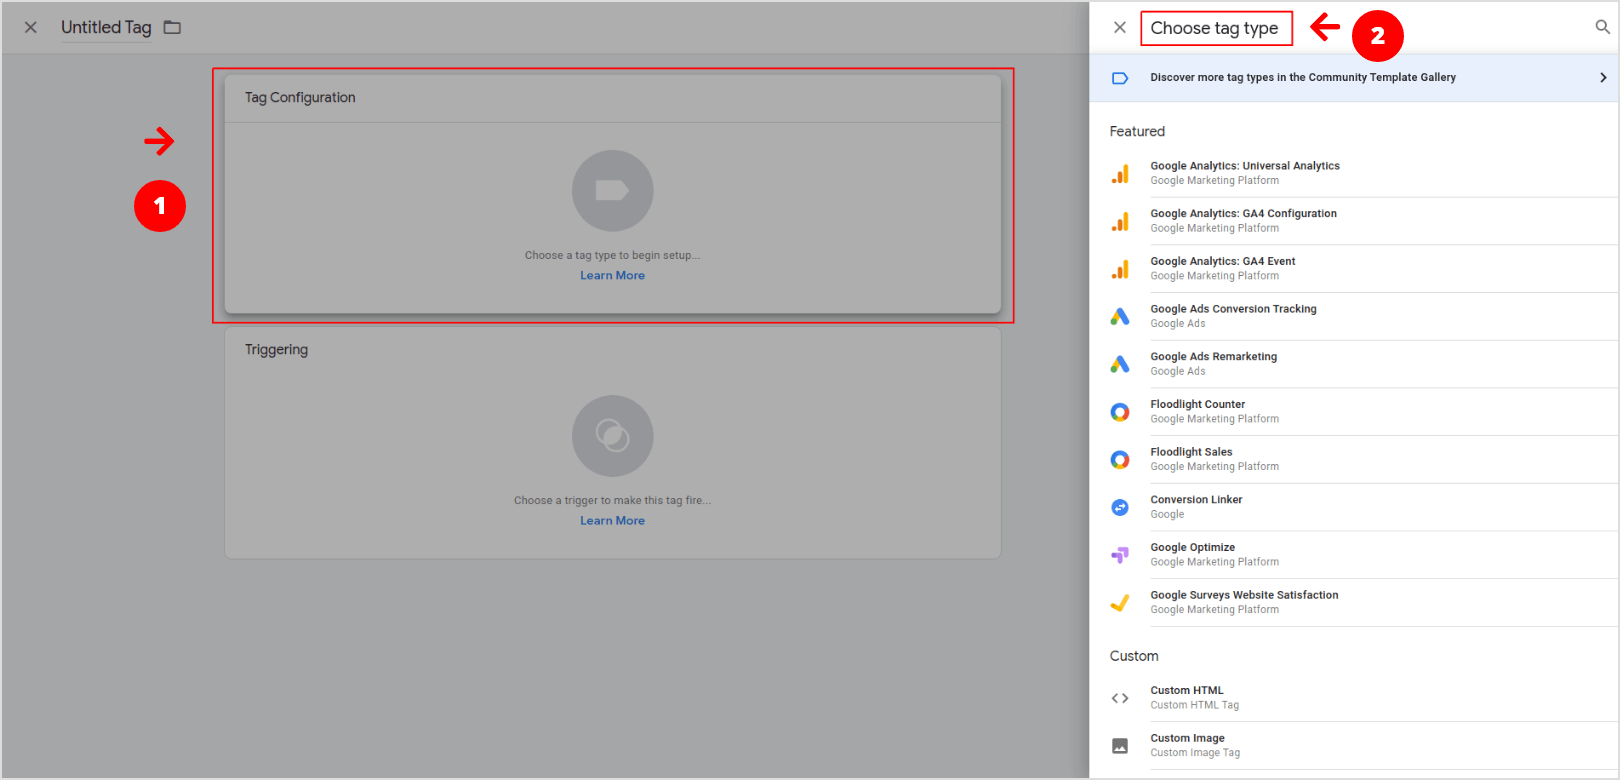Click the Google Surveys Website Satisfaction checkmark icon
This screenshot has width=1620, height=780.
1120,603
